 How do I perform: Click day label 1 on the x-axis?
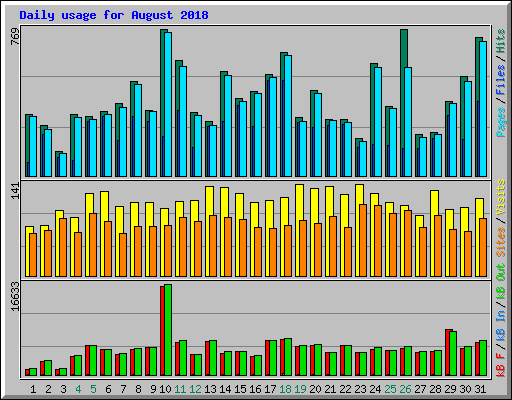coord(33,389)
